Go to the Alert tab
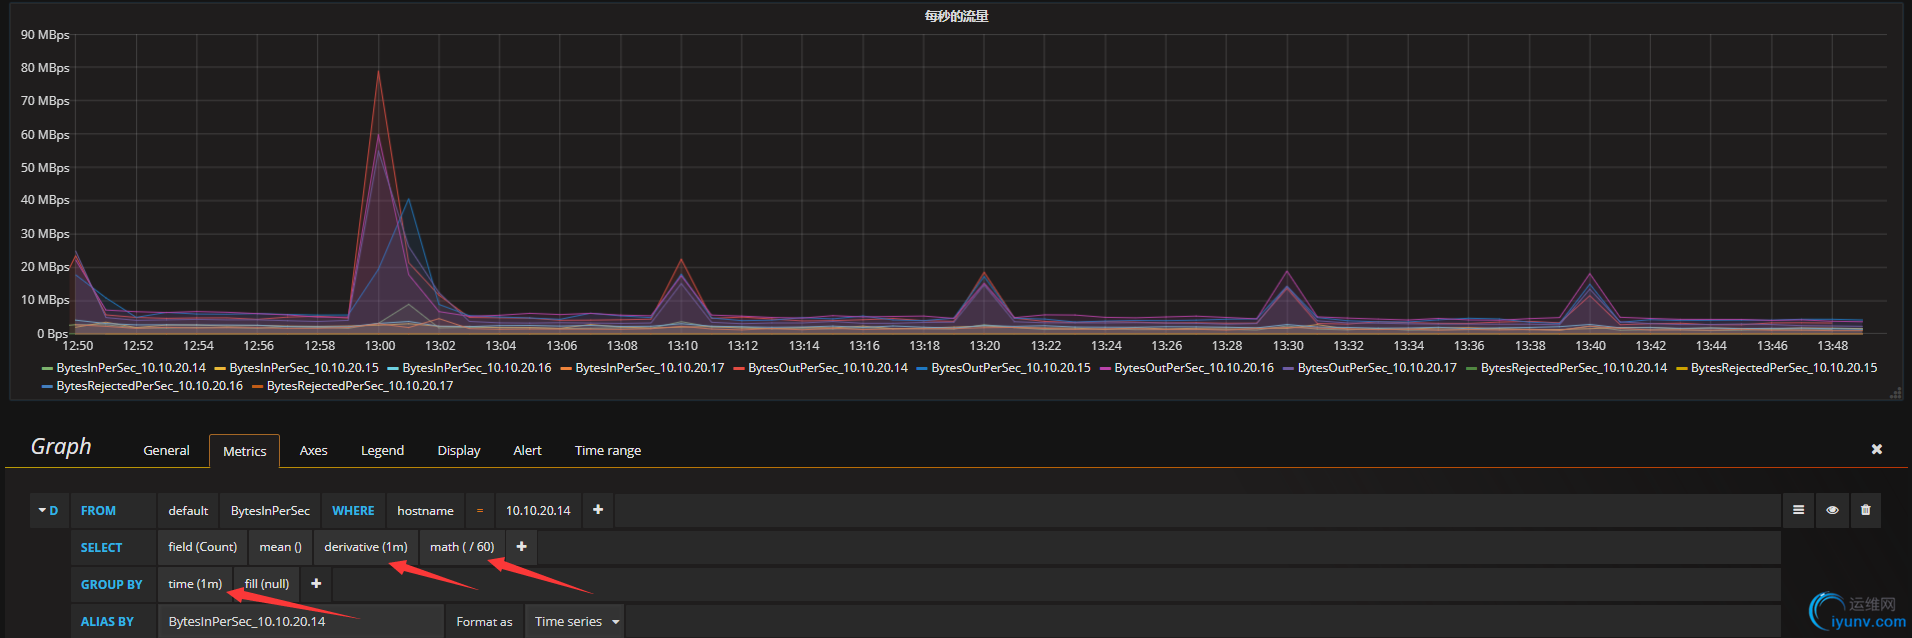1912x638 pixels. point(527,451)
